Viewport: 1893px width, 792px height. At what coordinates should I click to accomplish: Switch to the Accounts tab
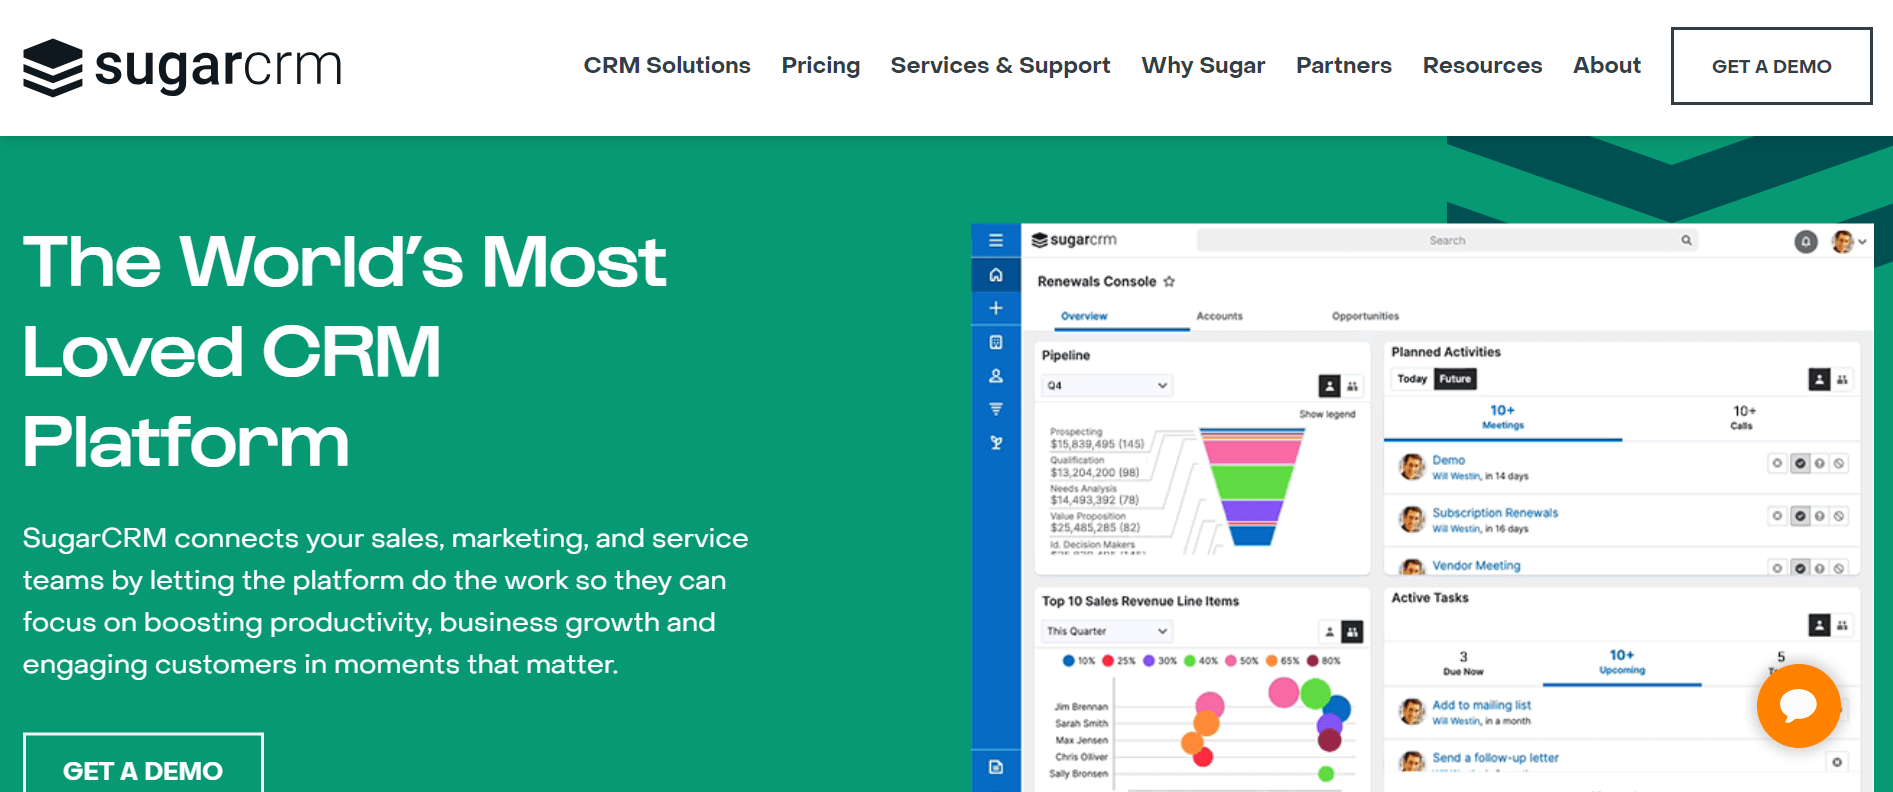[1219, 316]
